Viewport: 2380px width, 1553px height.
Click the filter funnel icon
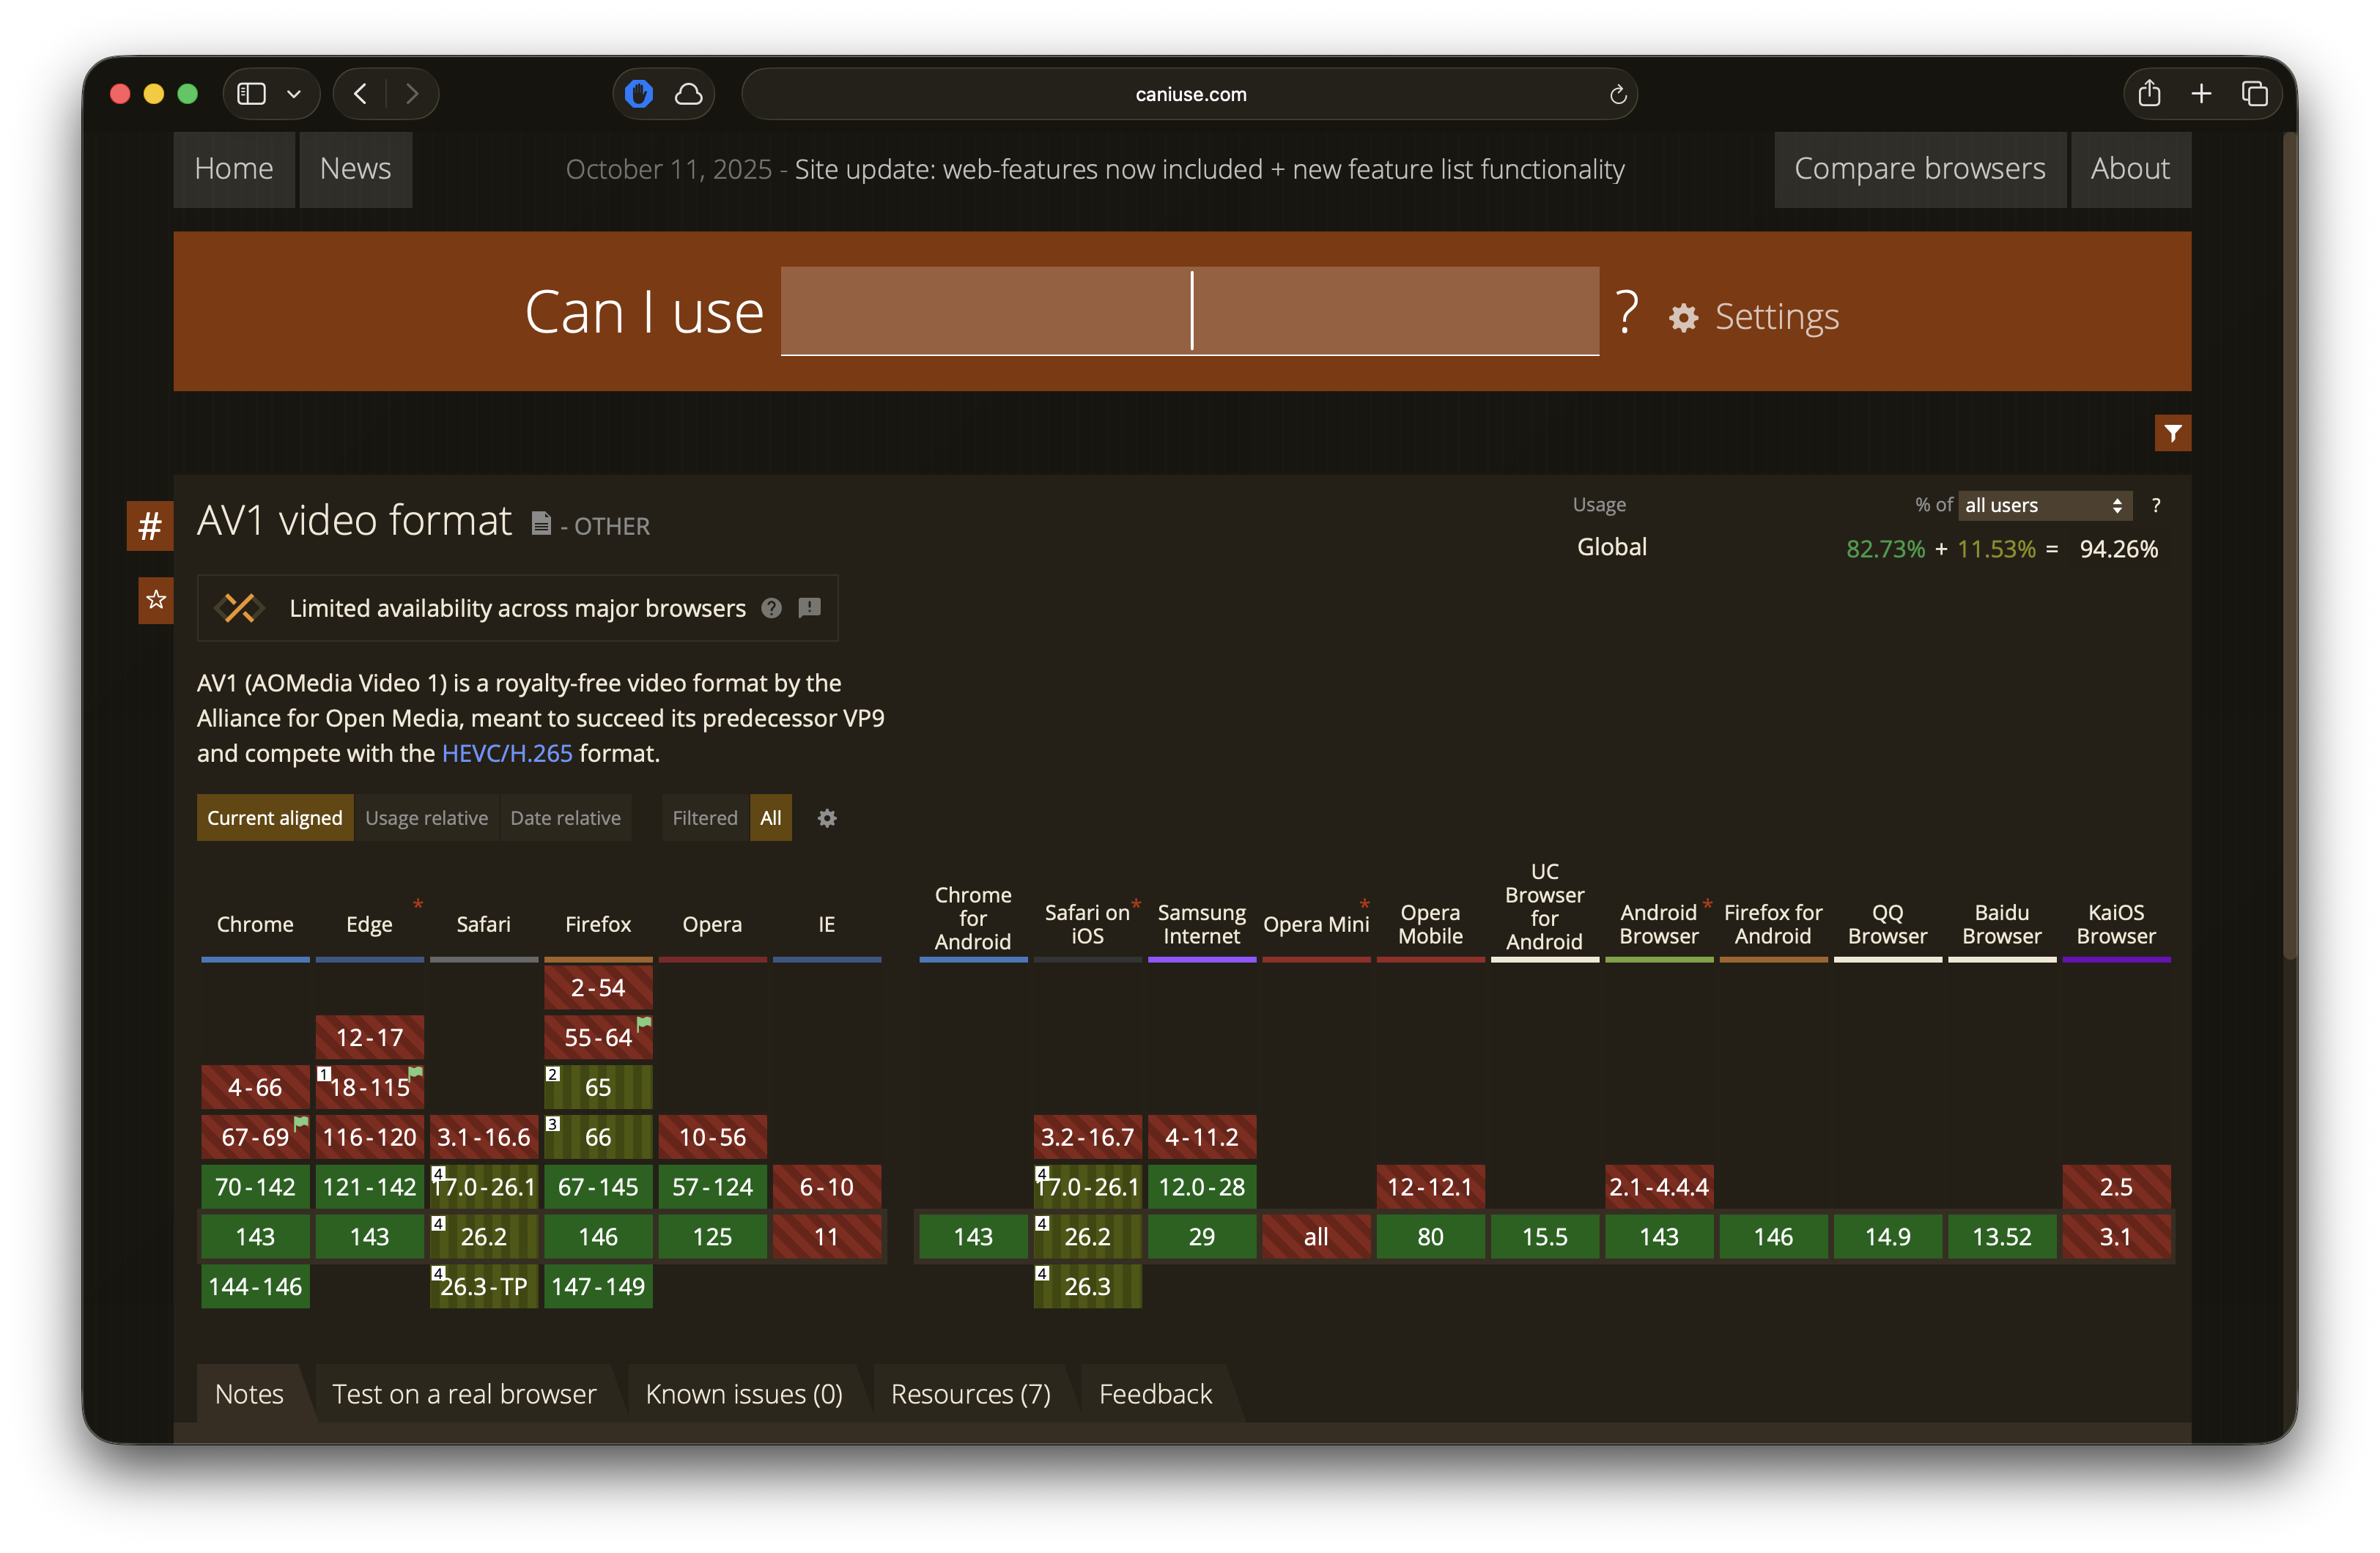point(2172,433)
